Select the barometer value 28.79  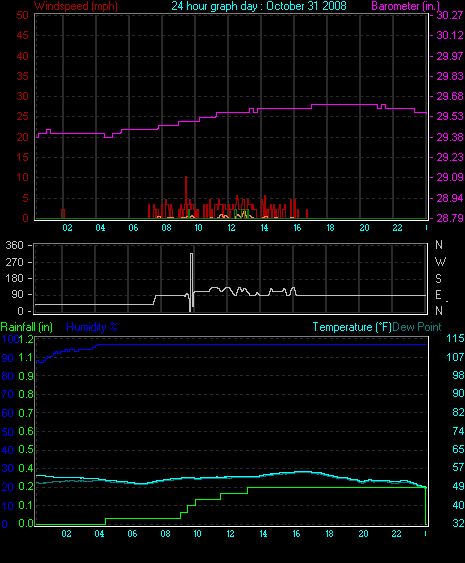(x=450, y=218)
